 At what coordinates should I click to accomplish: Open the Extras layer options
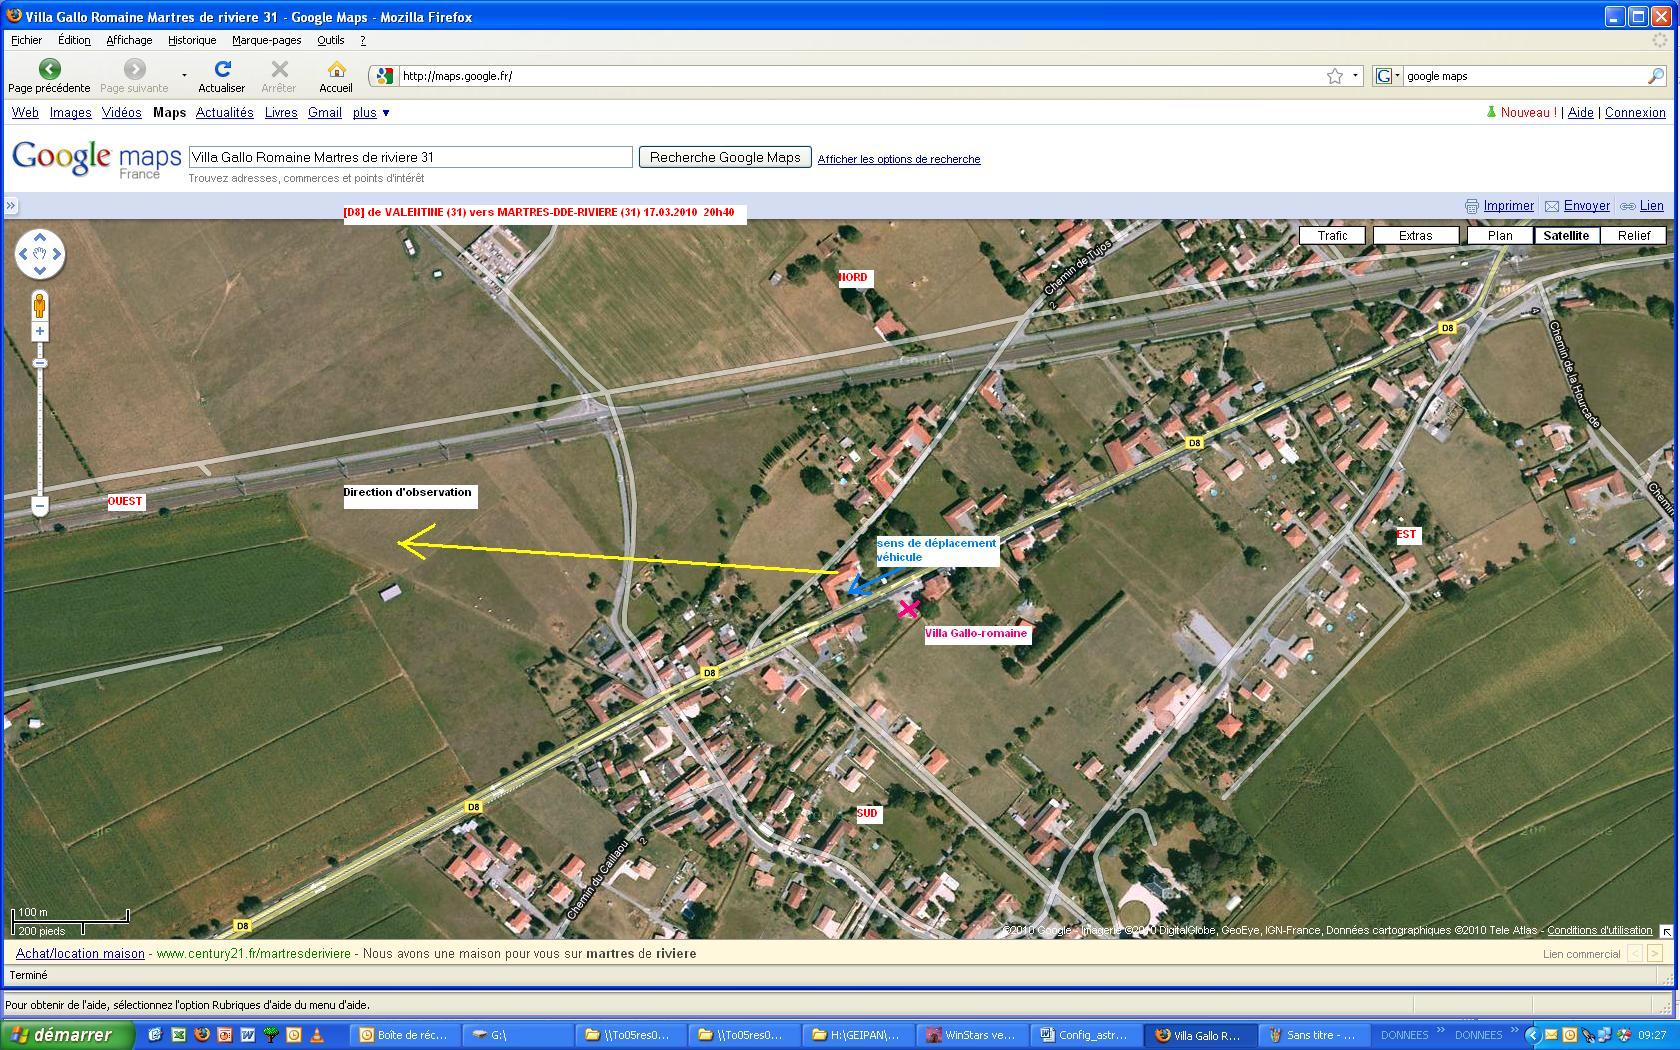(x=1415, y=236)
